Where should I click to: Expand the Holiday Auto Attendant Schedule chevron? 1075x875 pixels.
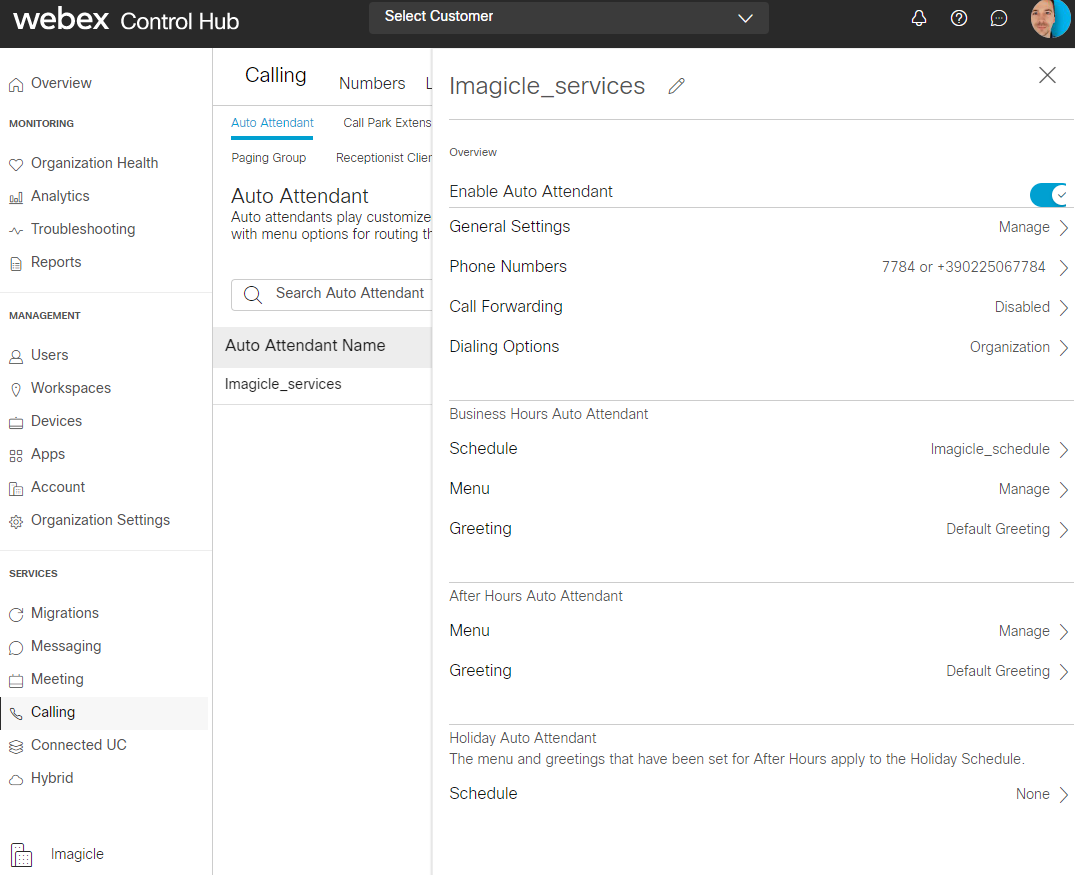point(1063,795)
